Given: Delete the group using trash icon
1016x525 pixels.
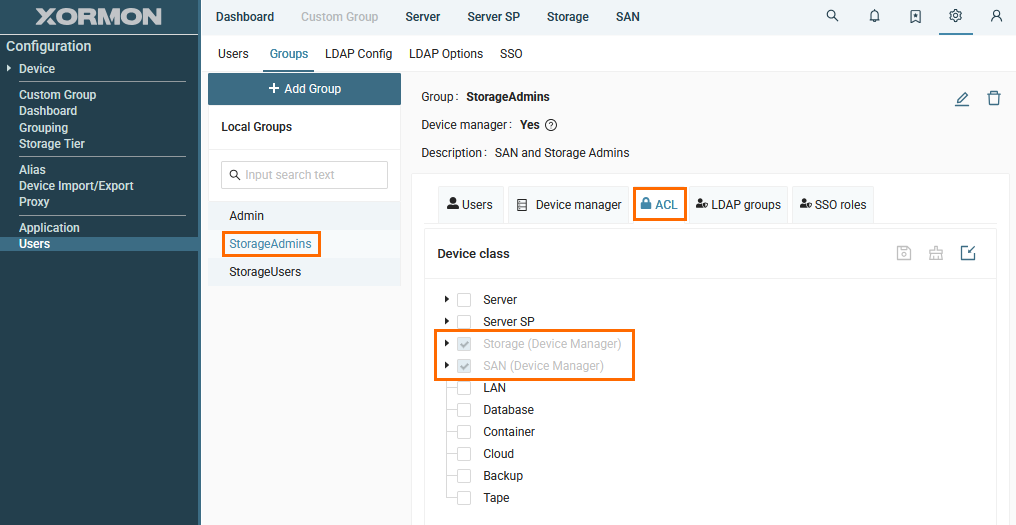Looking at the screenshot, I should tap(993, 98).
